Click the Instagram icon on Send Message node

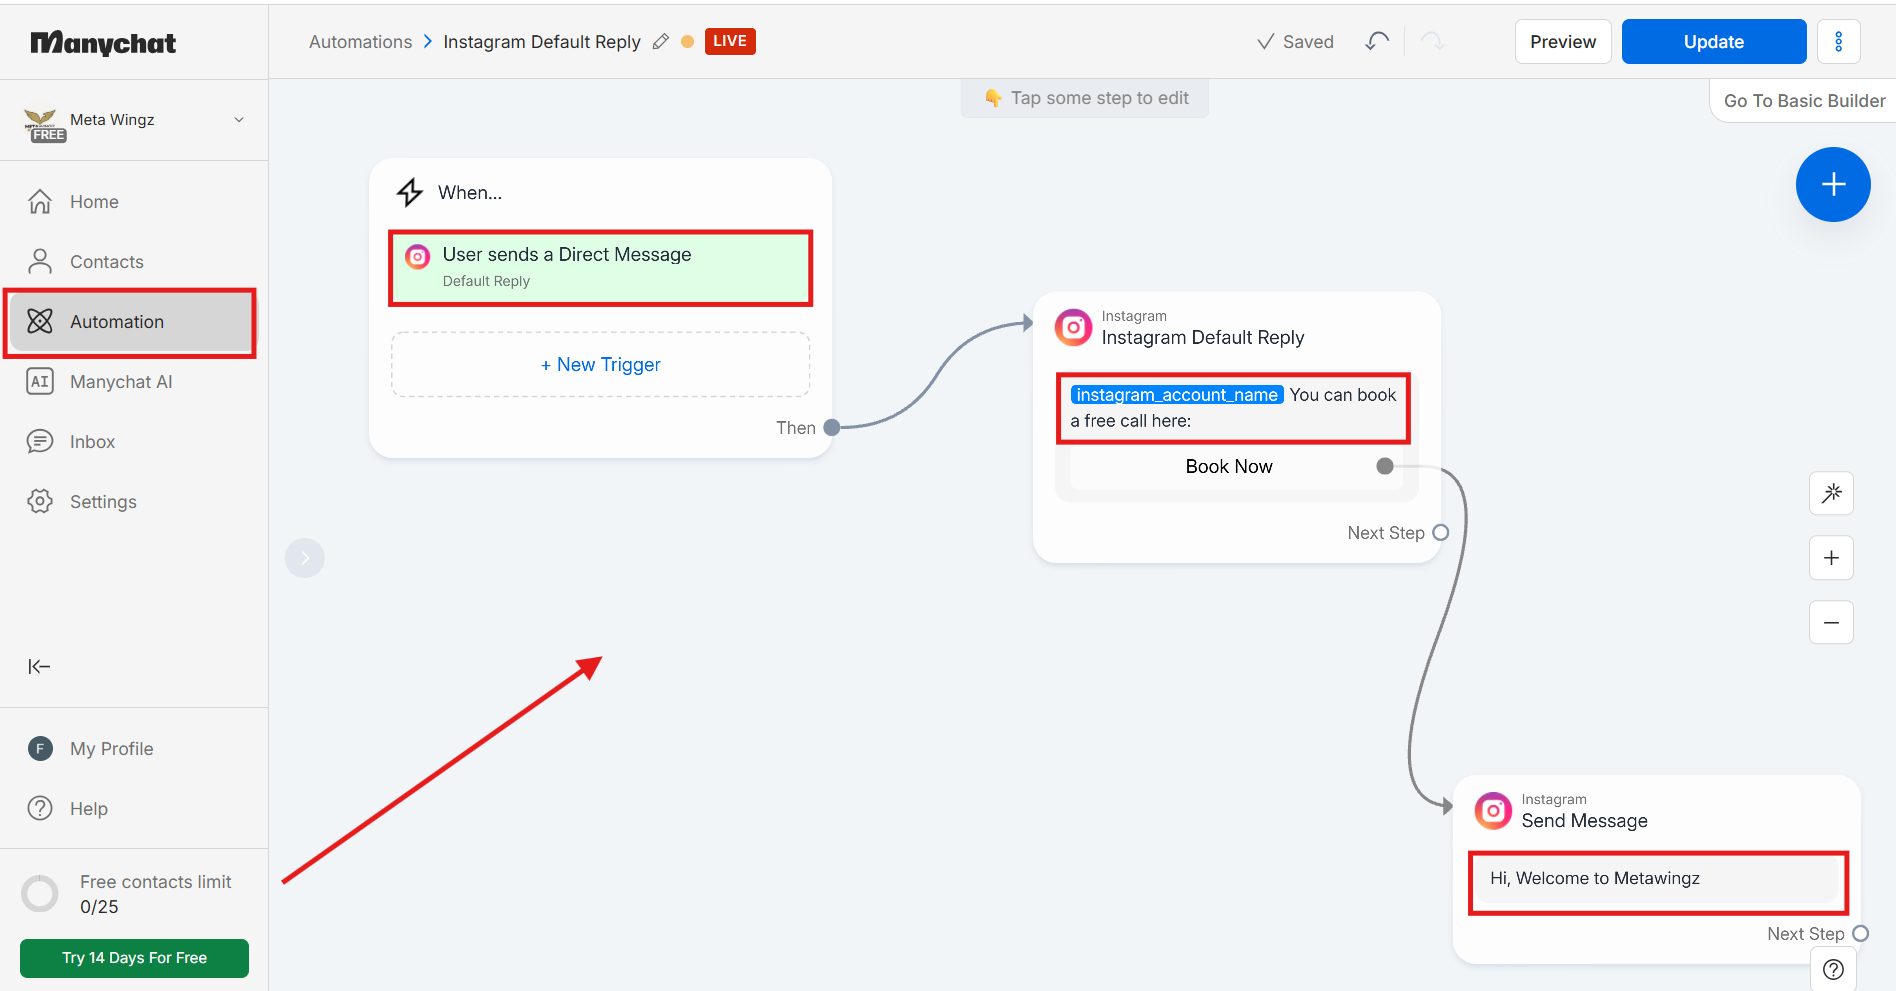(1493, 811)
